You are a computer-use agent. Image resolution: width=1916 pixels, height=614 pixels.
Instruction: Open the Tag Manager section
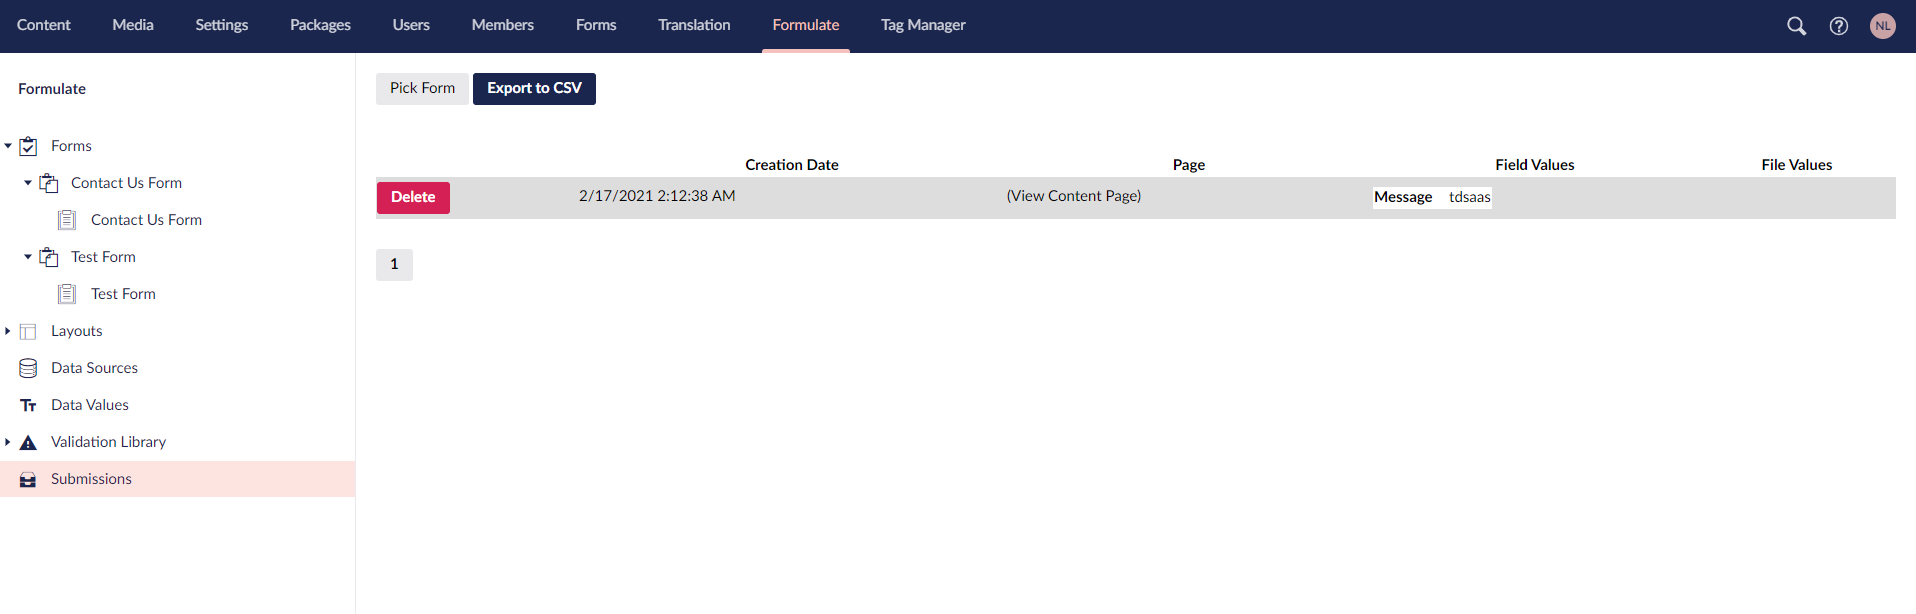[x=923, y=25]
